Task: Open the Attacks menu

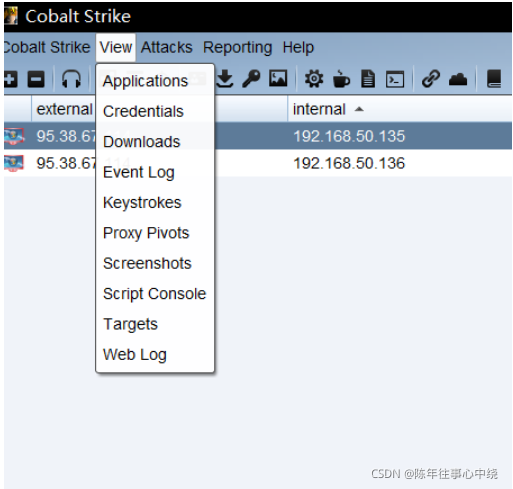Action: (167, 47)
